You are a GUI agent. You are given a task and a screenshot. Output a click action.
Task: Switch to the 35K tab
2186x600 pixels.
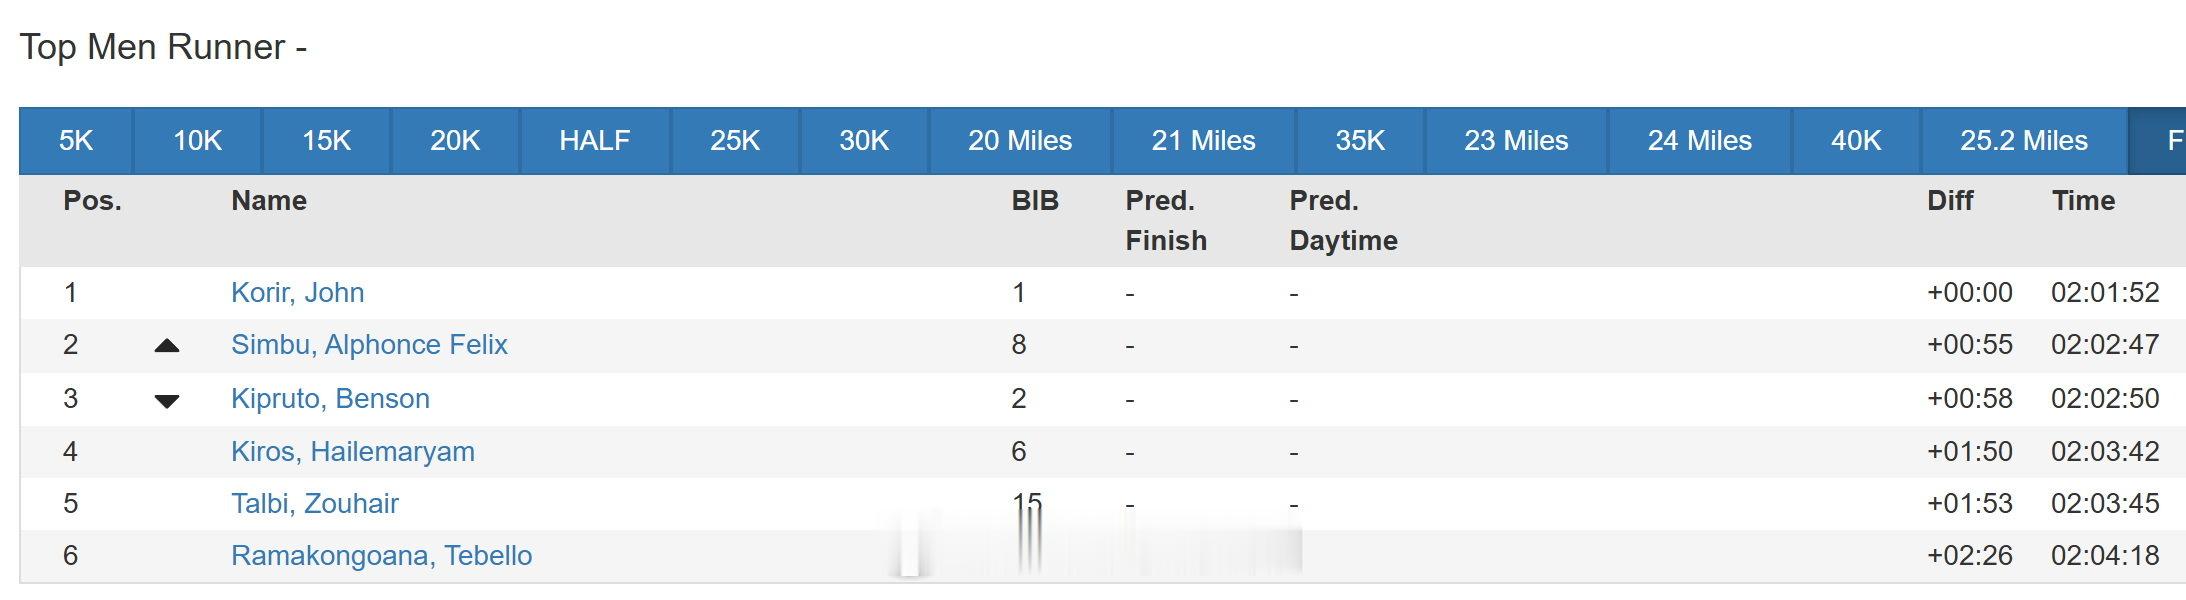pos(1360,141)
